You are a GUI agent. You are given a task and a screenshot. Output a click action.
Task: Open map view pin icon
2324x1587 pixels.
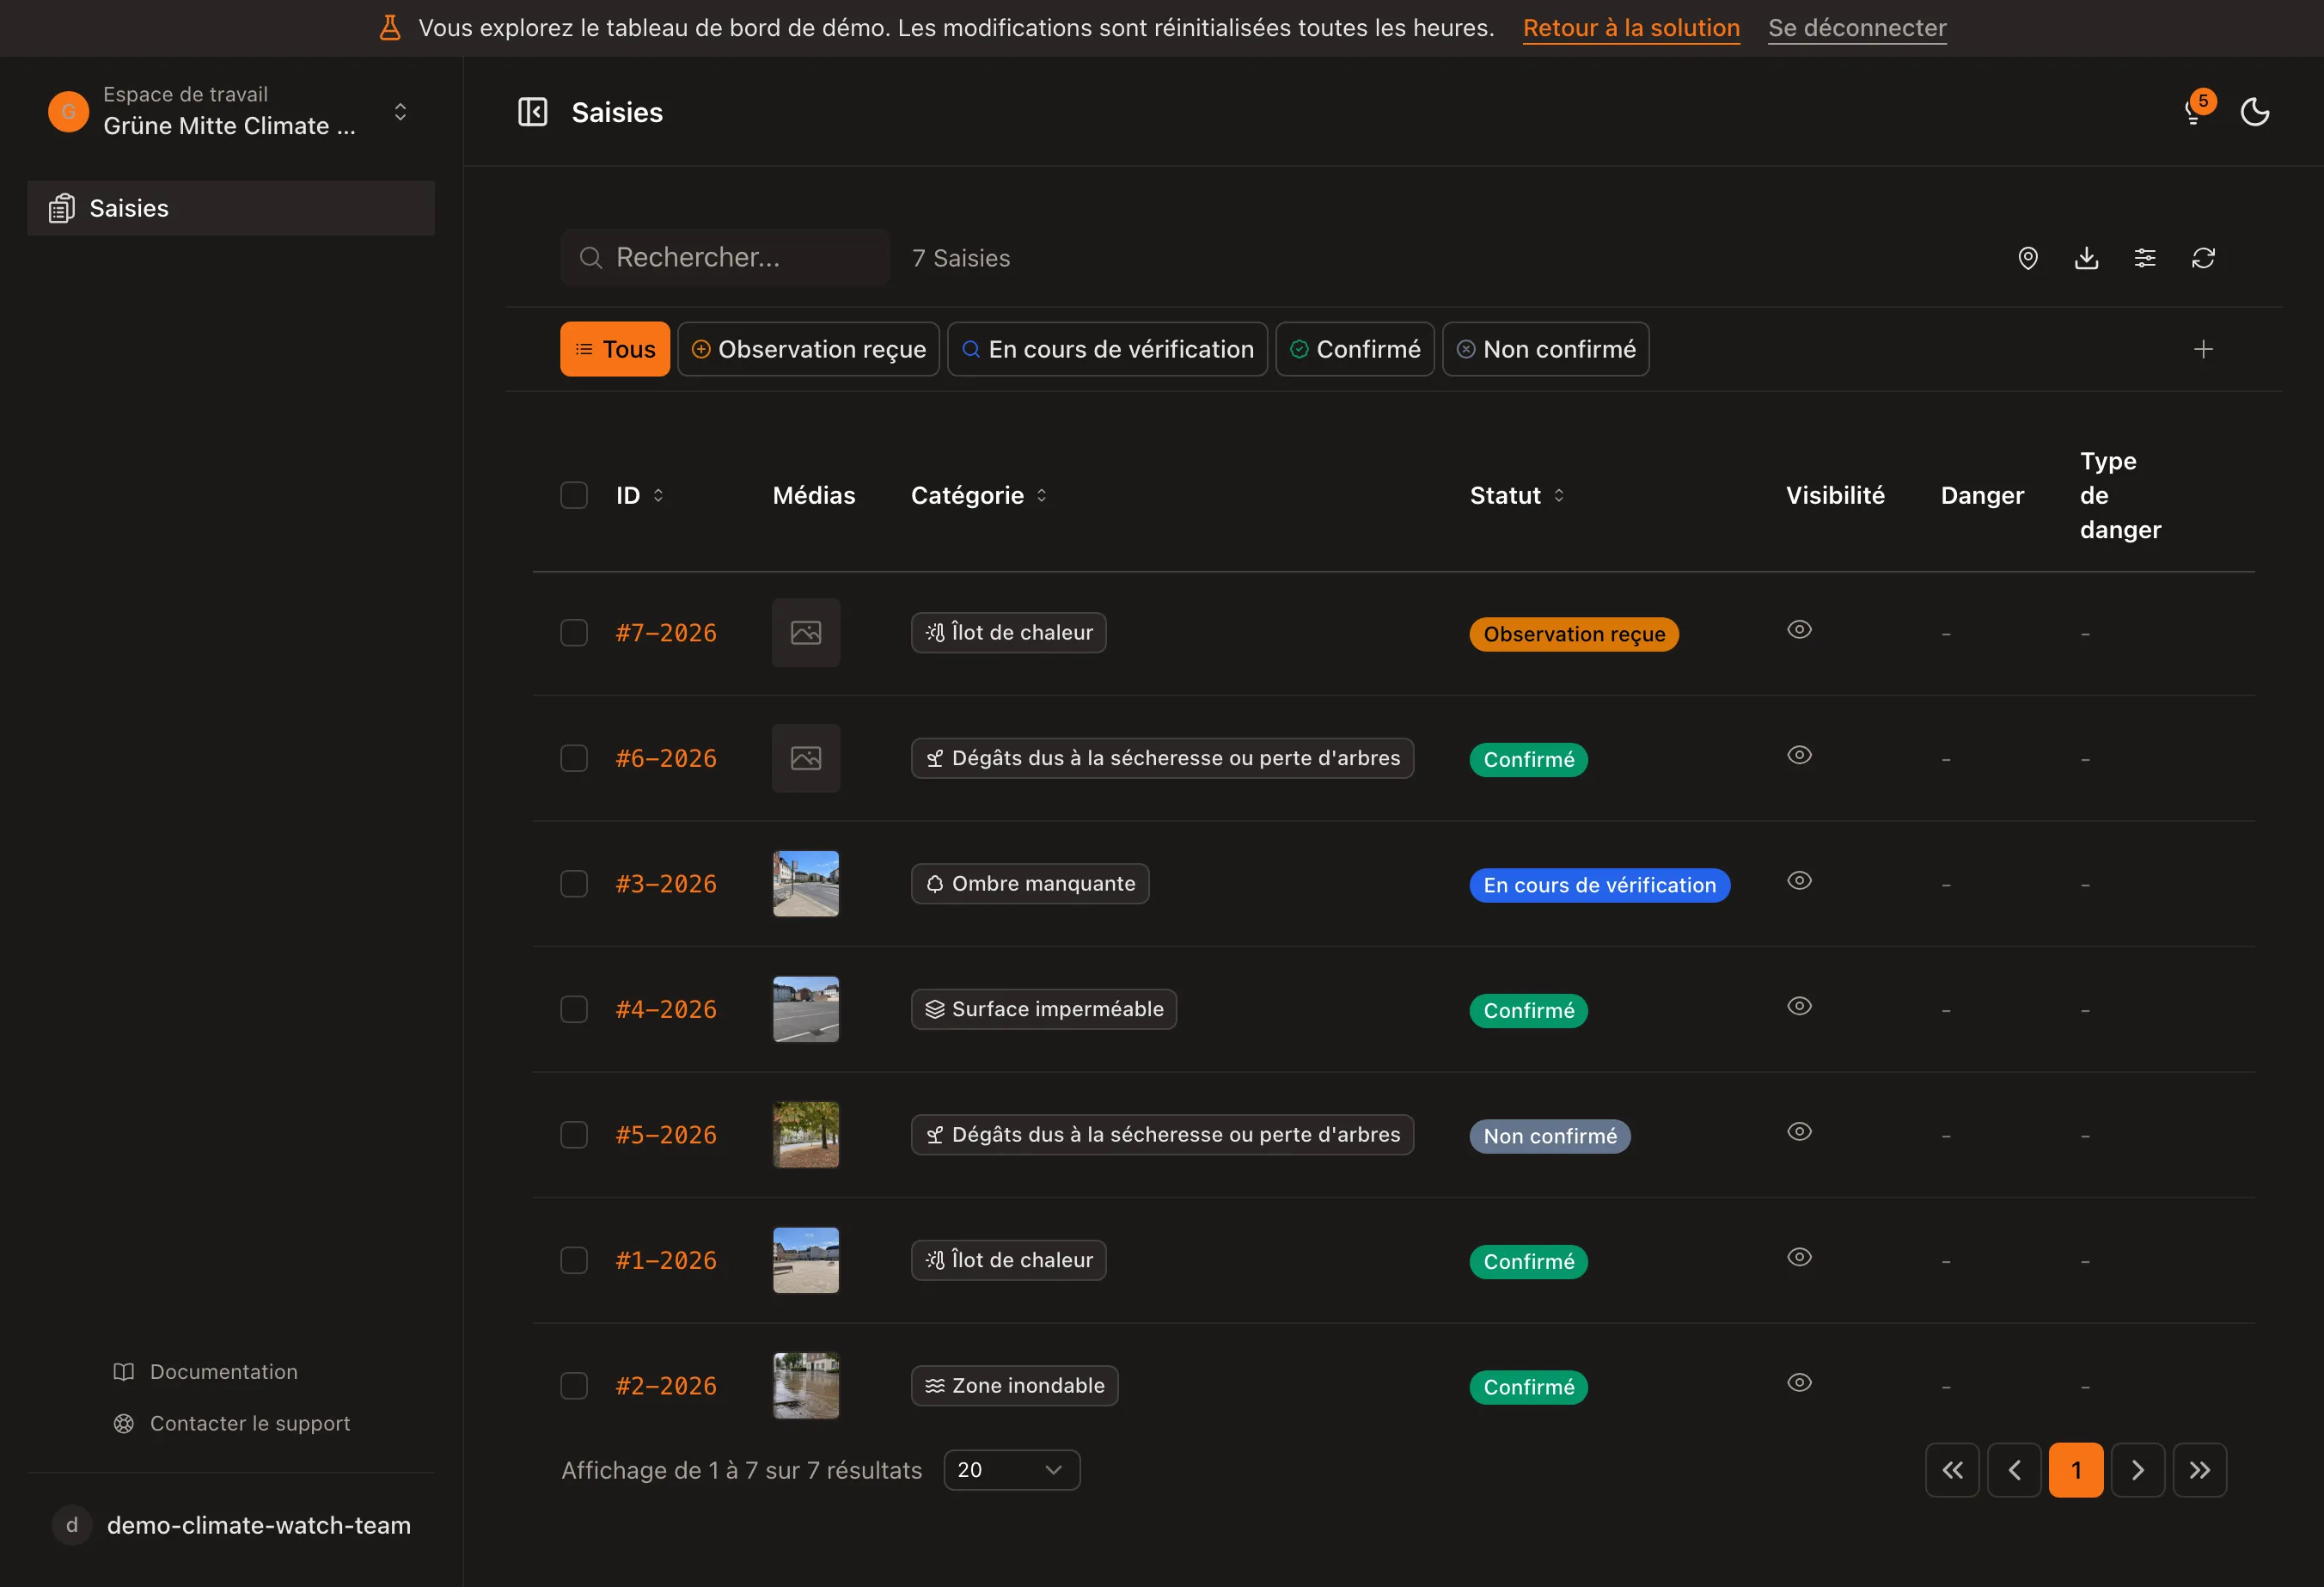2027,258
